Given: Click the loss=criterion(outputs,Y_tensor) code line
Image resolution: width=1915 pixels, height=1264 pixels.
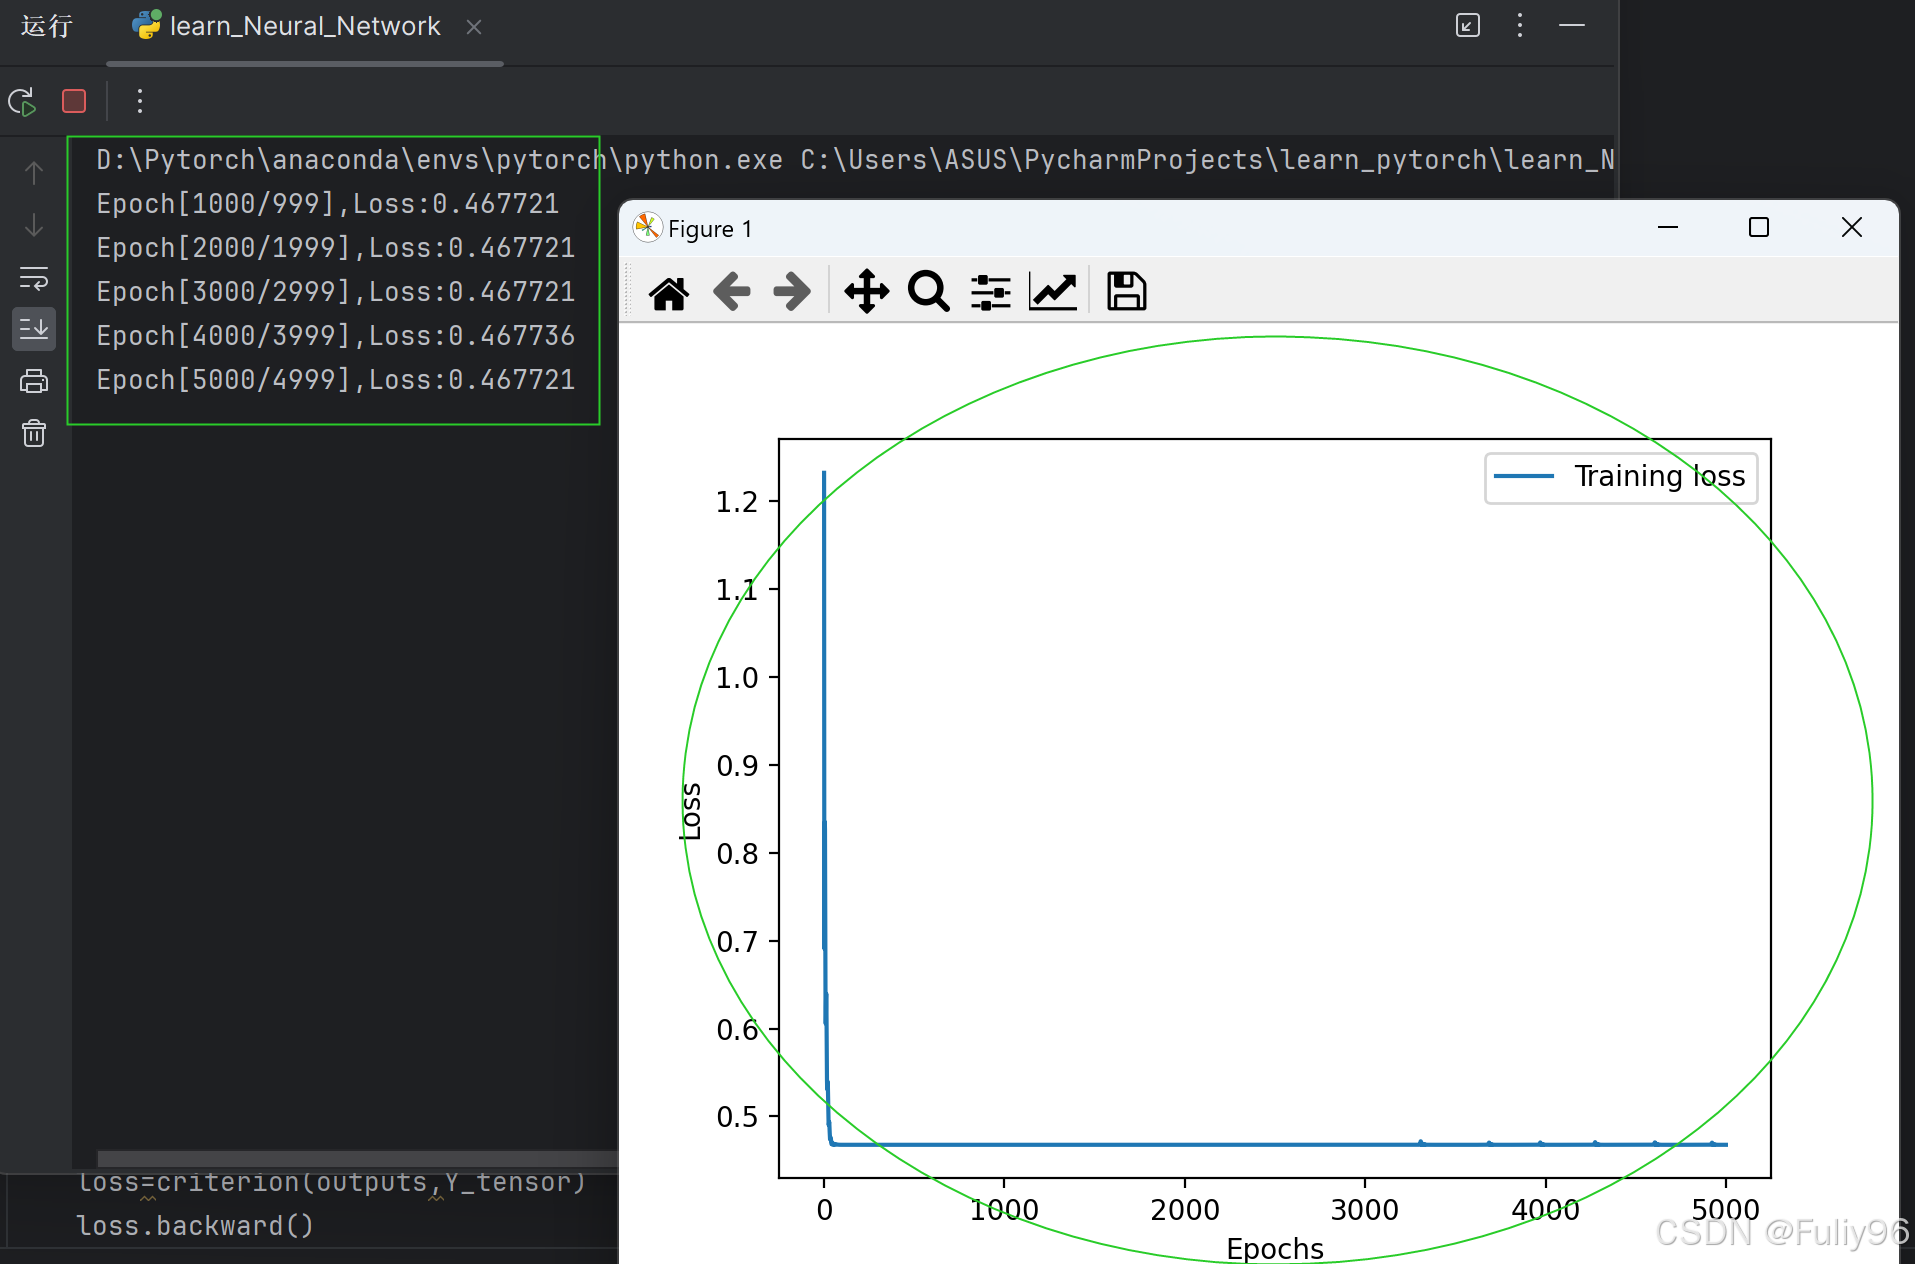Looking at the screenshot, I should 332,1183.
